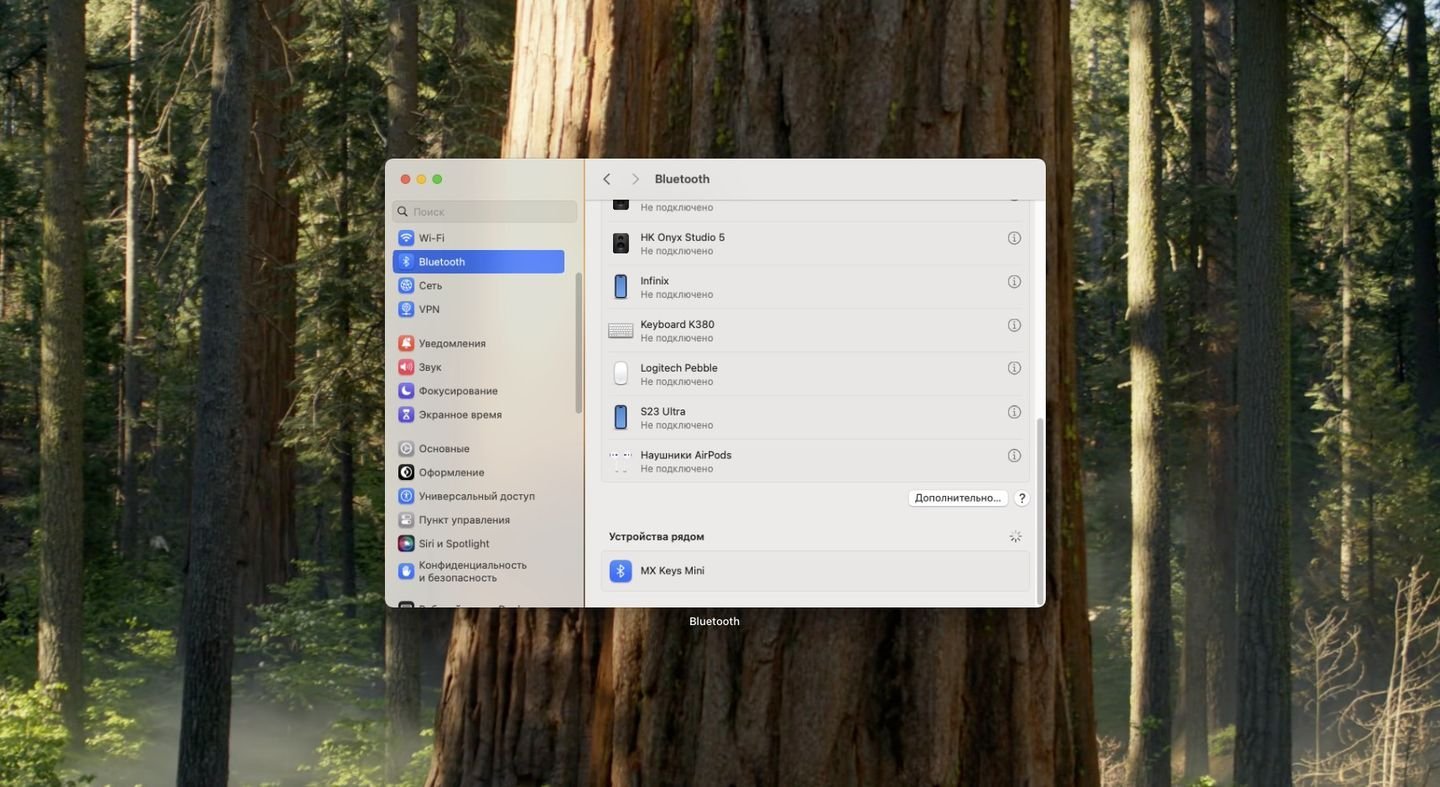Show info for Infinix device

[x=1014, y=282]
